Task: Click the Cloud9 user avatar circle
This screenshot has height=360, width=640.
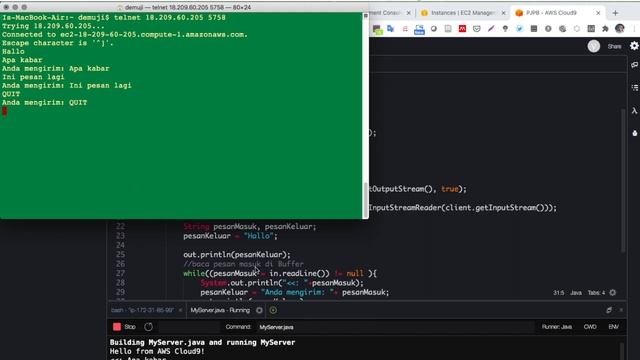Action: 593,47
